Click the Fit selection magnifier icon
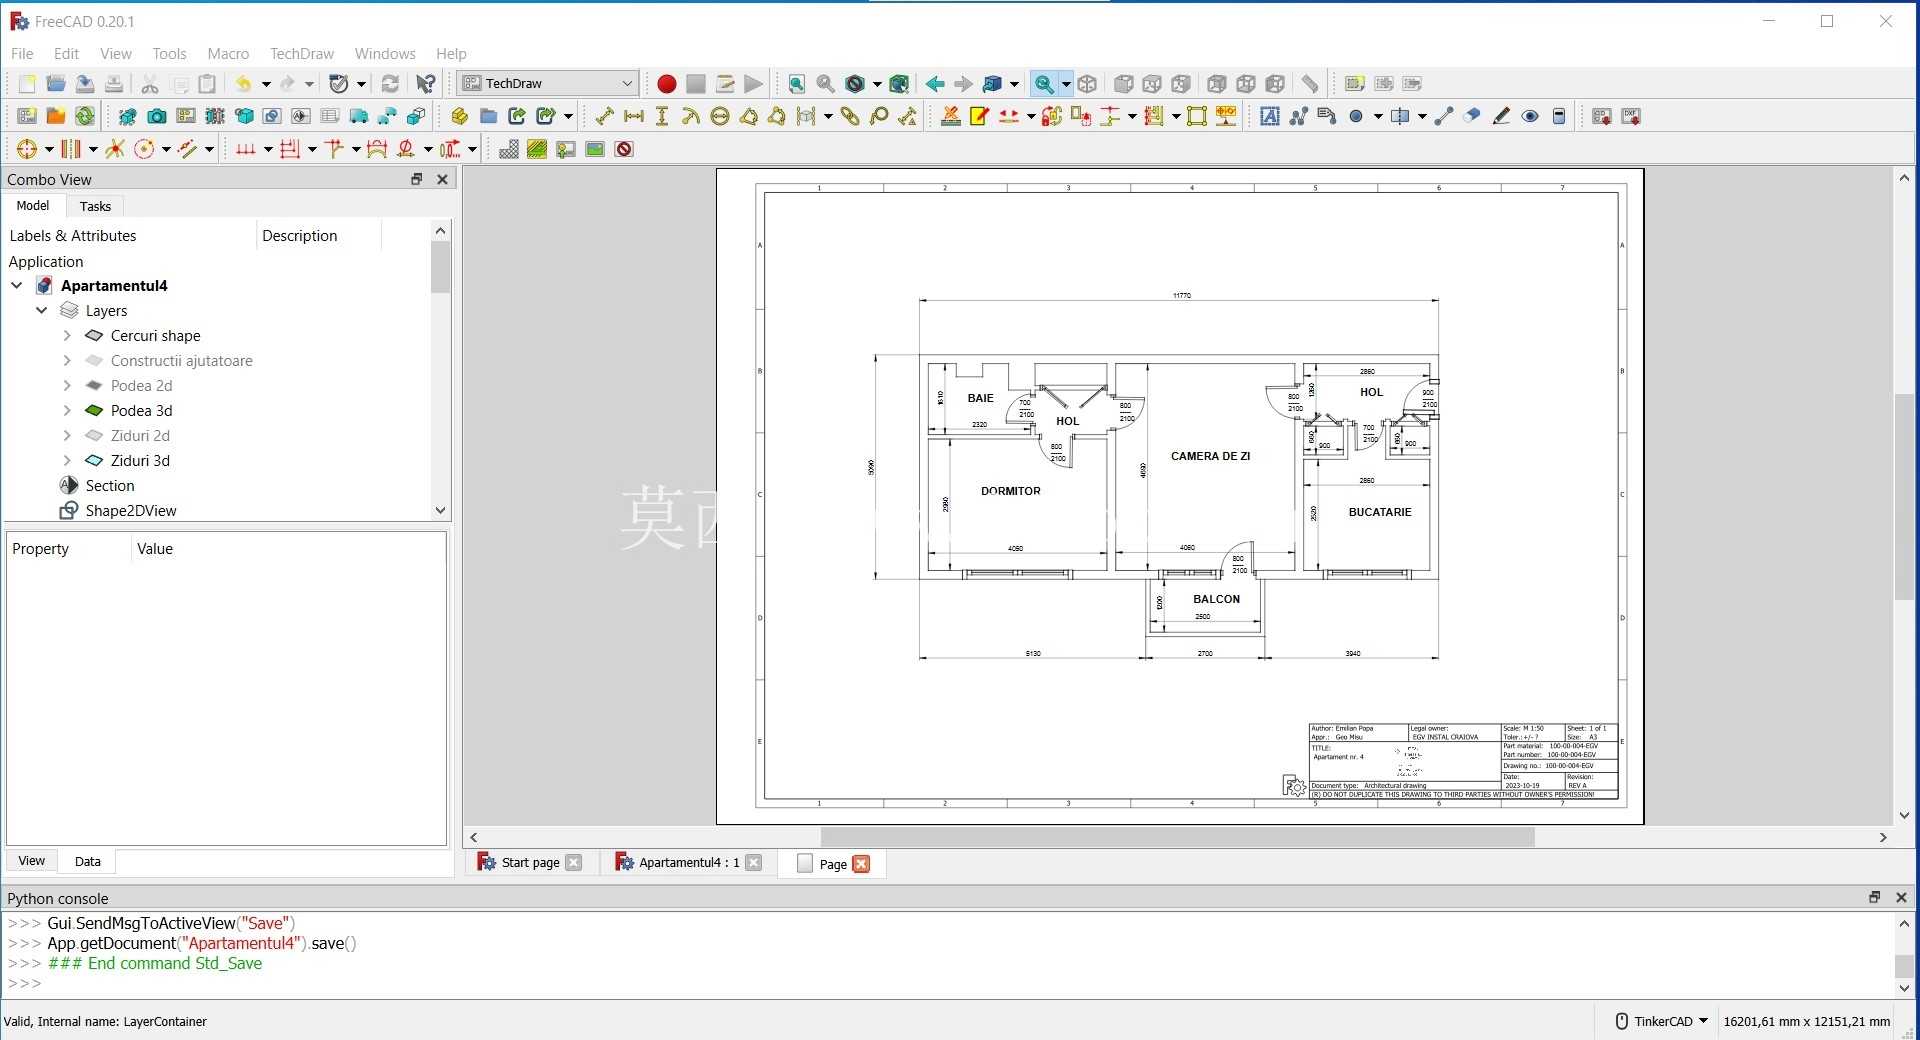1920x1040 pixels. 825,84
